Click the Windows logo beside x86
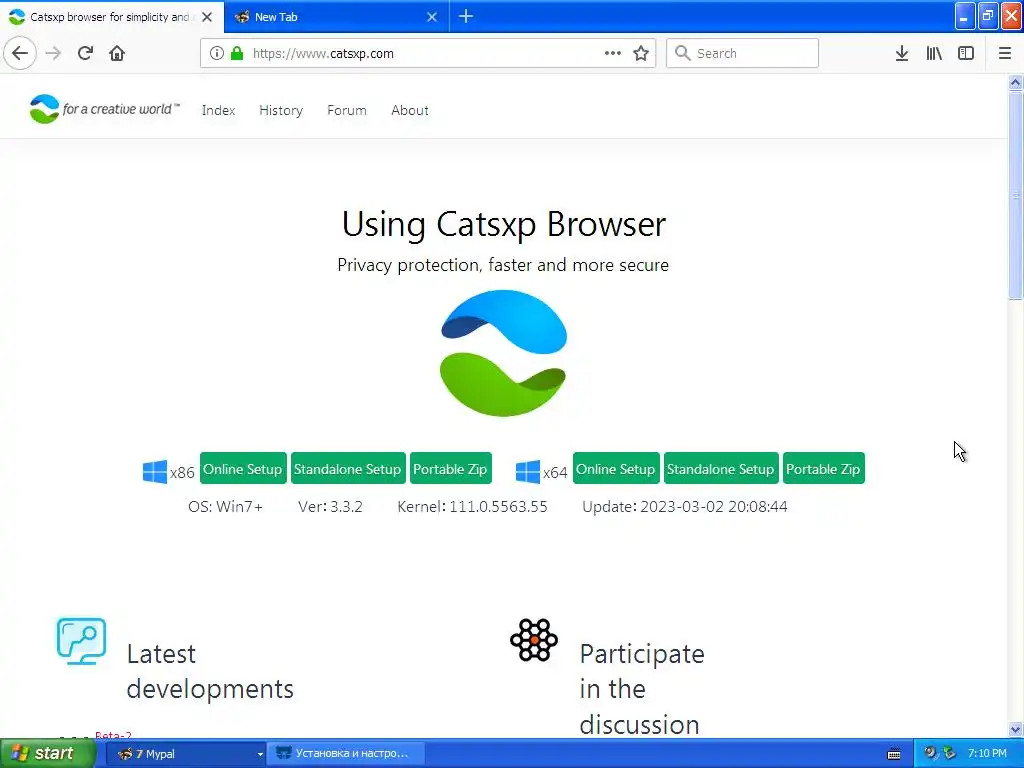 (x=155, y=472)
